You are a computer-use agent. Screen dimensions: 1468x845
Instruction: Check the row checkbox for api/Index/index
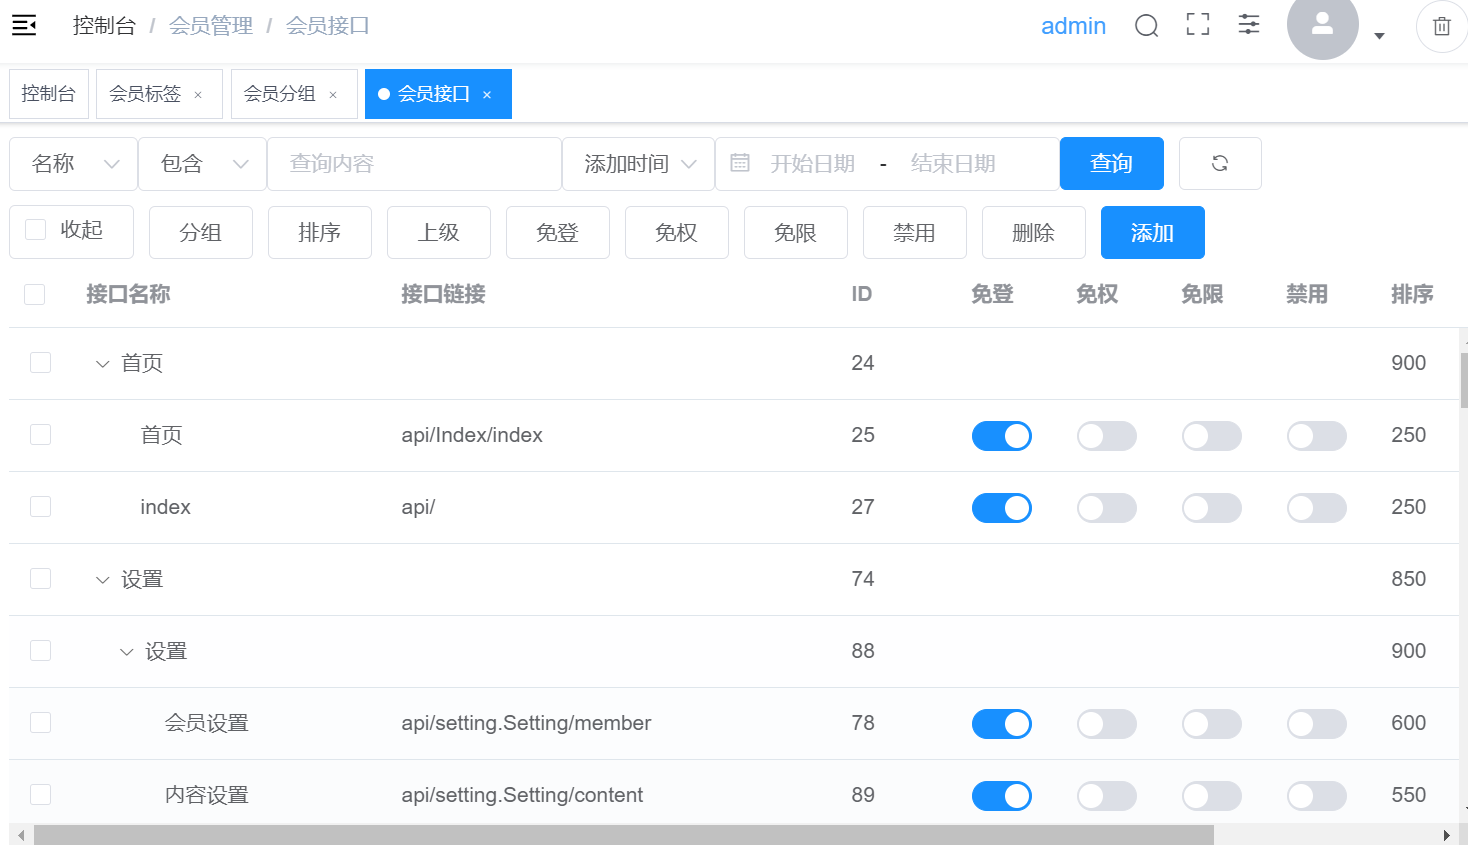(x=40, y=434)
